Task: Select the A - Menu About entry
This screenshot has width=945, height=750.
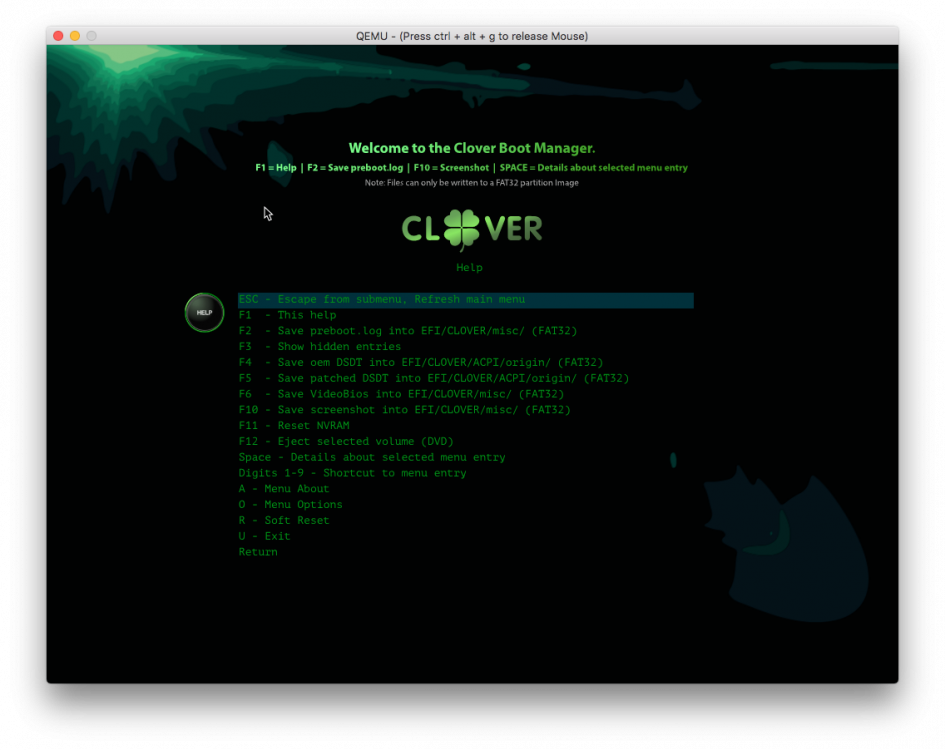Action: 283,488
